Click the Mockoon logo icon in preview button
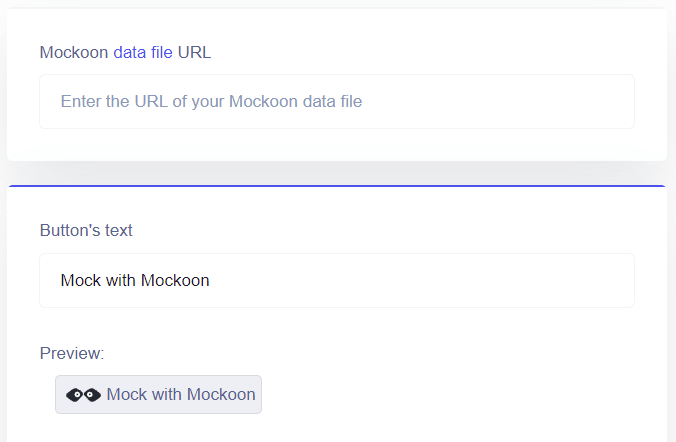676x442 pixels. (x=83, y=395)
